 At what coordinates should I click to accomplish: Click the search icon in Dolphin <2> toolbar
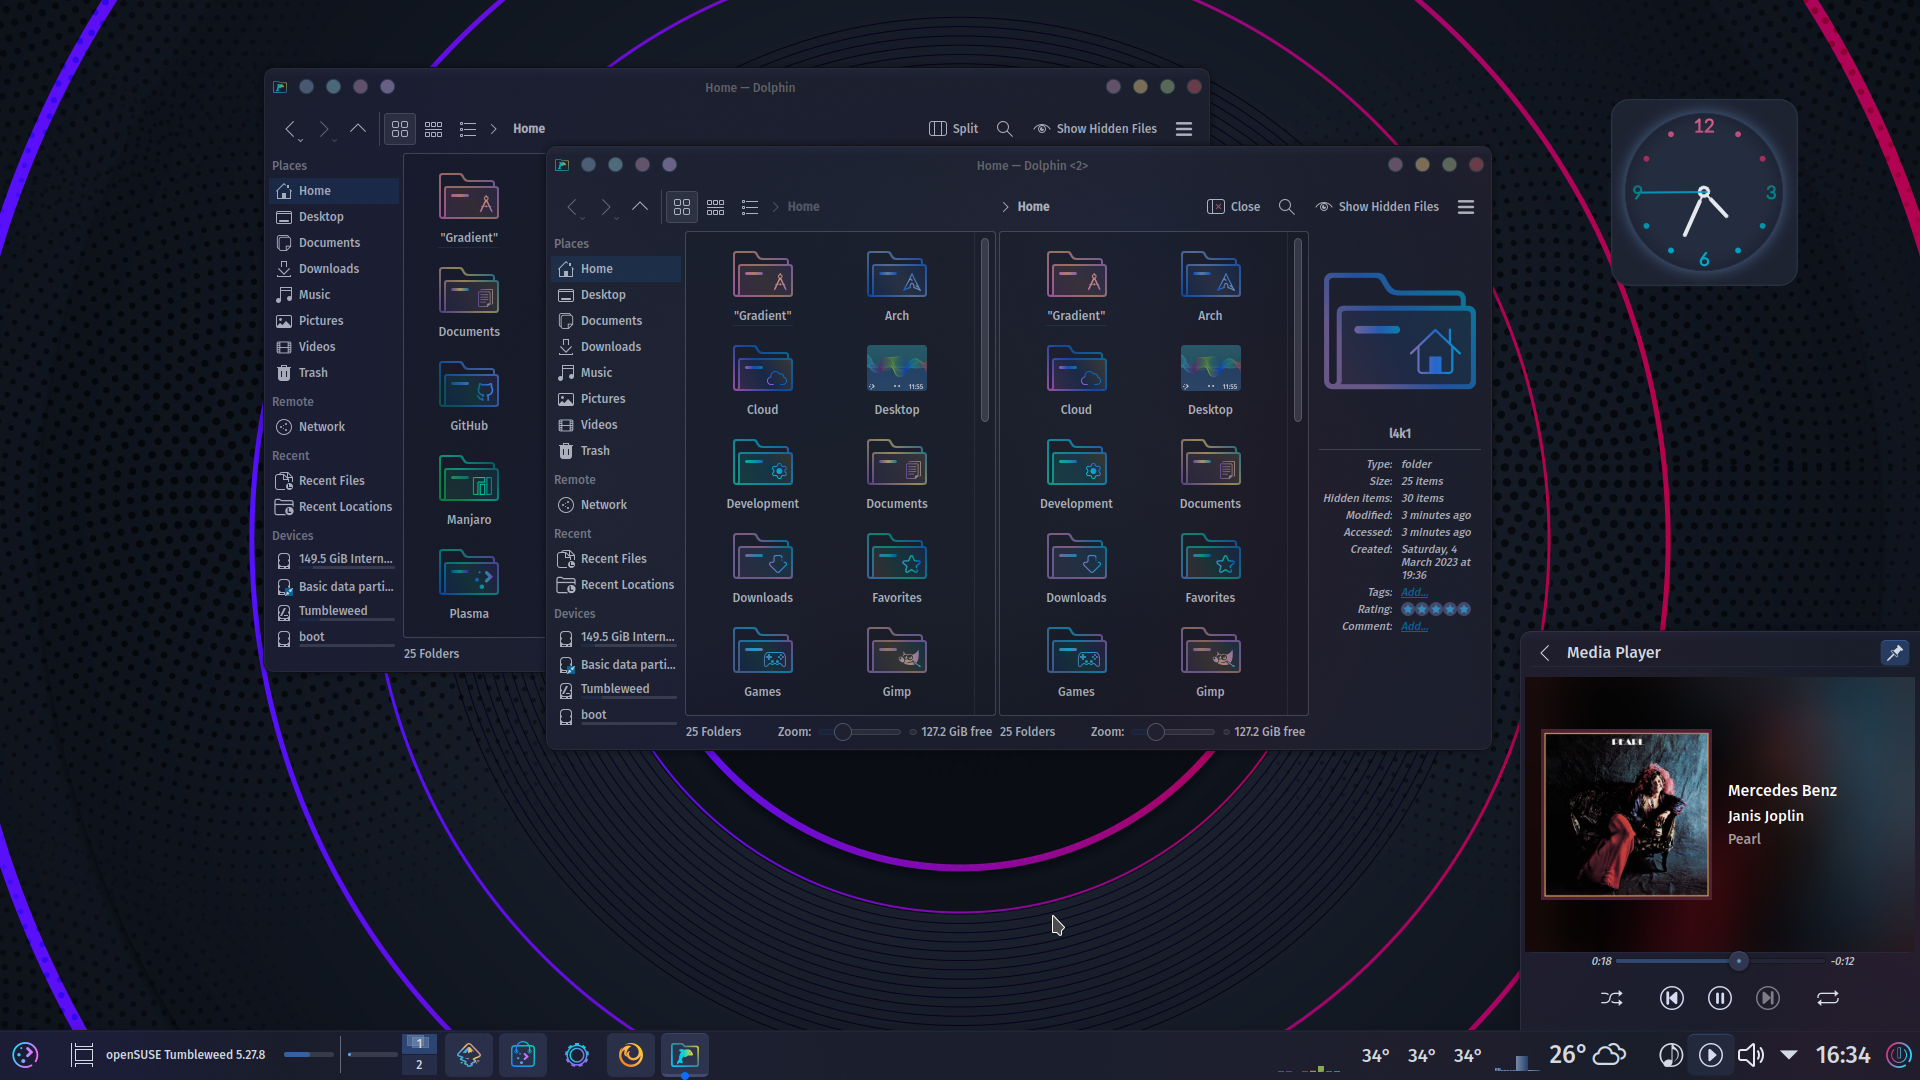(1287, 207)
